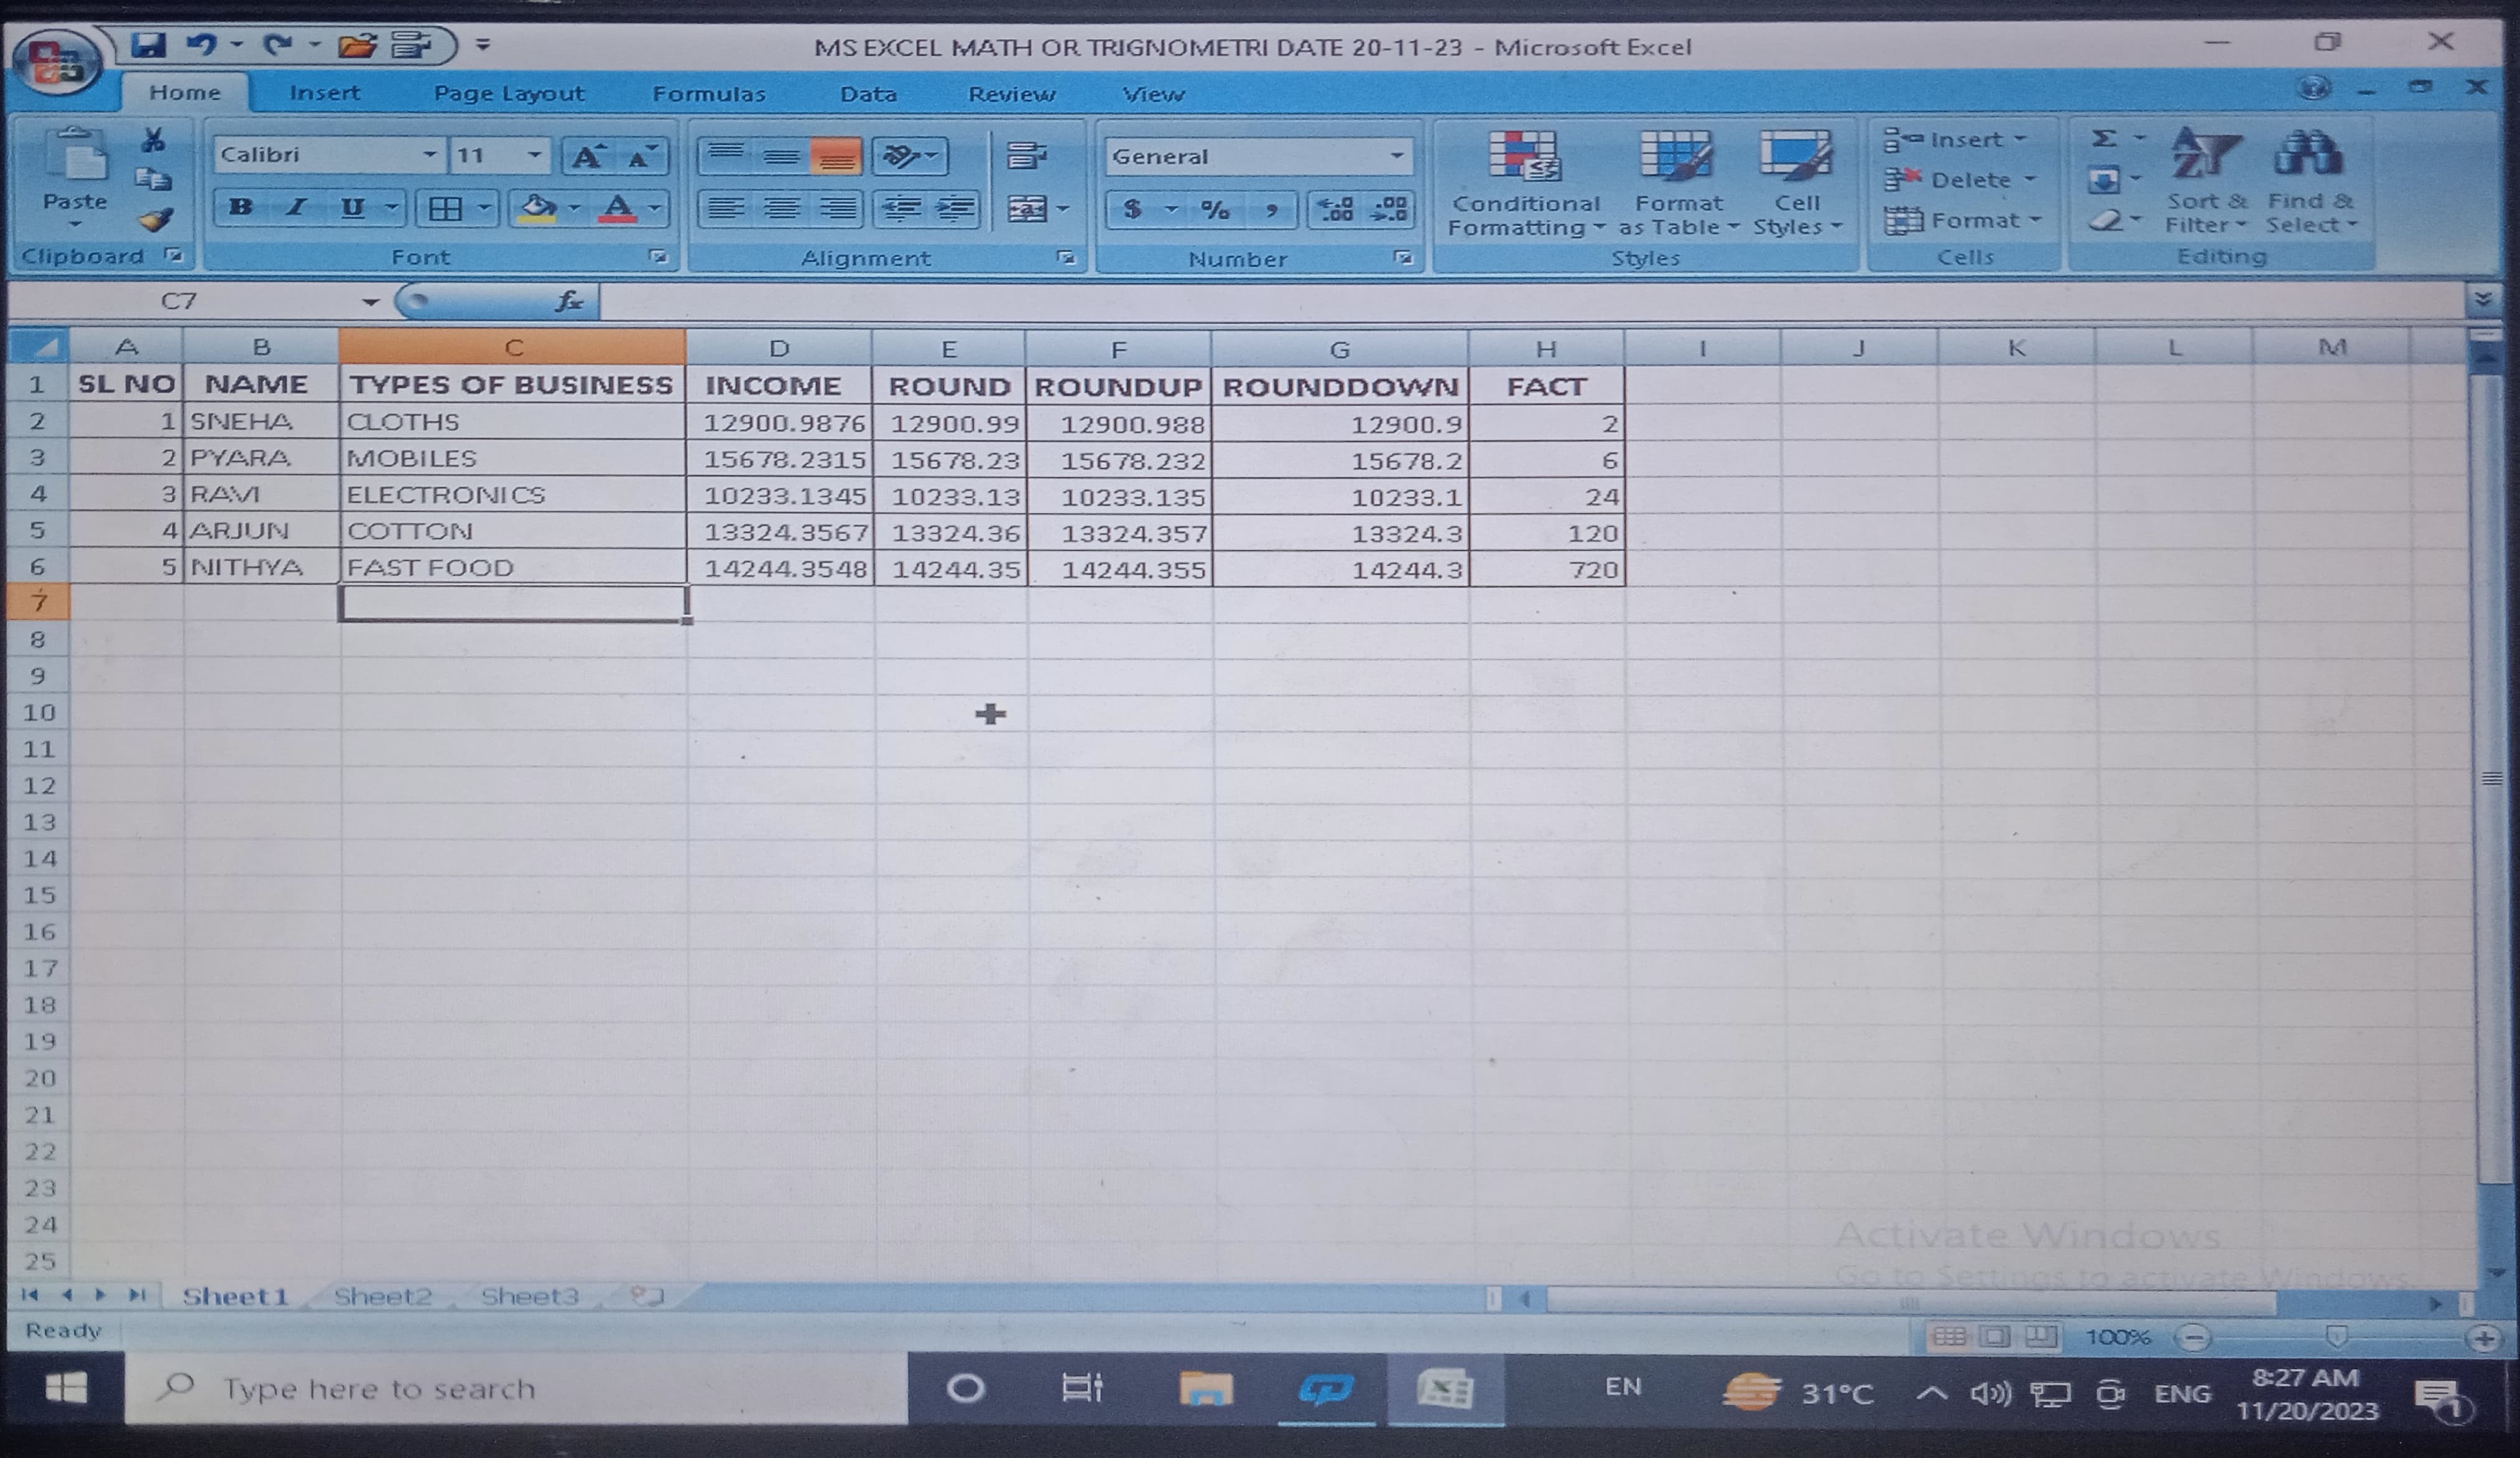The height and width of the screenshot is (1458, 2520).
Task: Toggle Bold formatting
Action: 240,208
